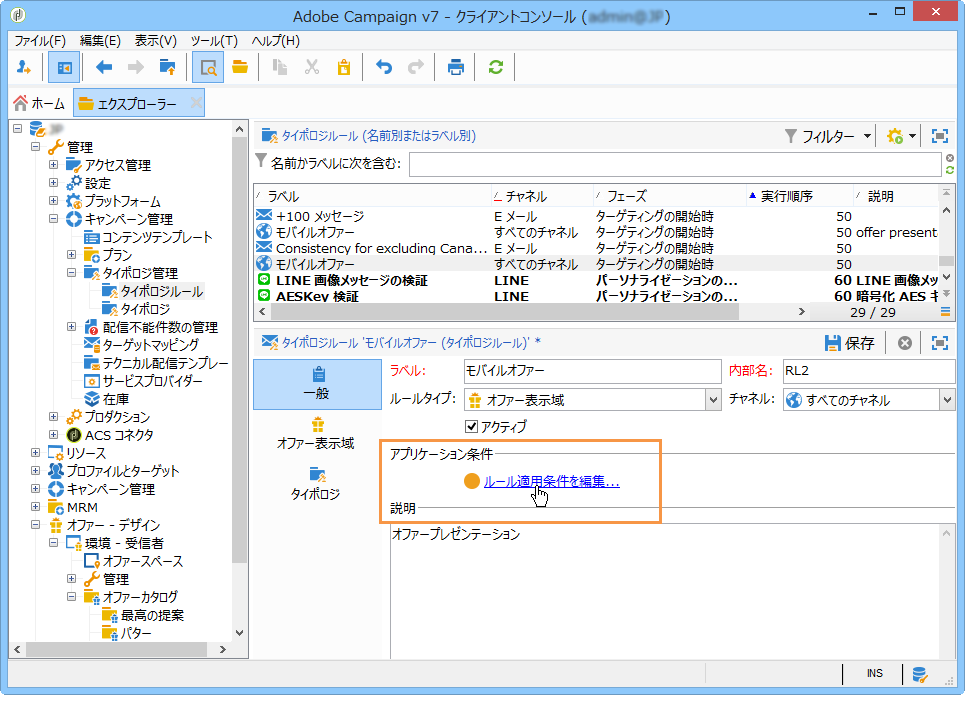Image resolution: width=980 pixels, height=709 pixels.
Task: Collapse the タイポロジ管理 tree node
Action: tap(71, 273)
